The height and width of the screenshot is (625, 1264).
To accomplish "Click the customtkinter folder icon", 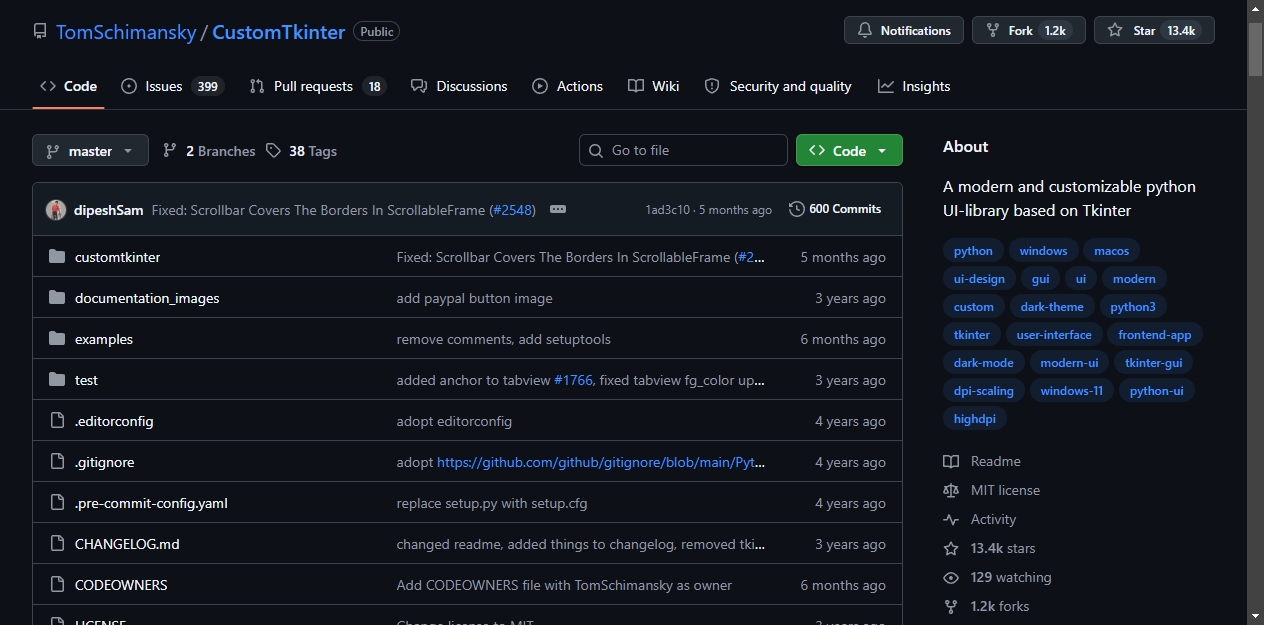I will click(x=57, y=257).
